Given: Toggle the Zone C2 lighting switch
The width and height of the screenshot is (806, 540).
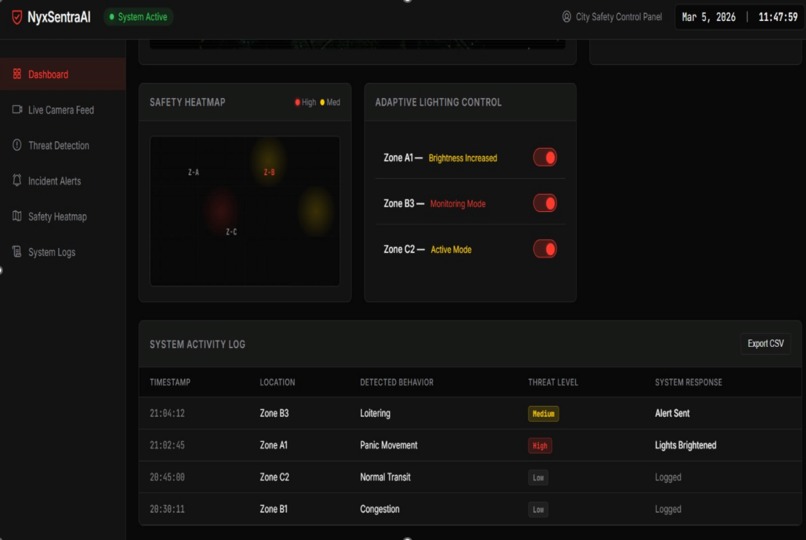Looking at the screenshot, I should pyautogui.click(x=545, y=249).
